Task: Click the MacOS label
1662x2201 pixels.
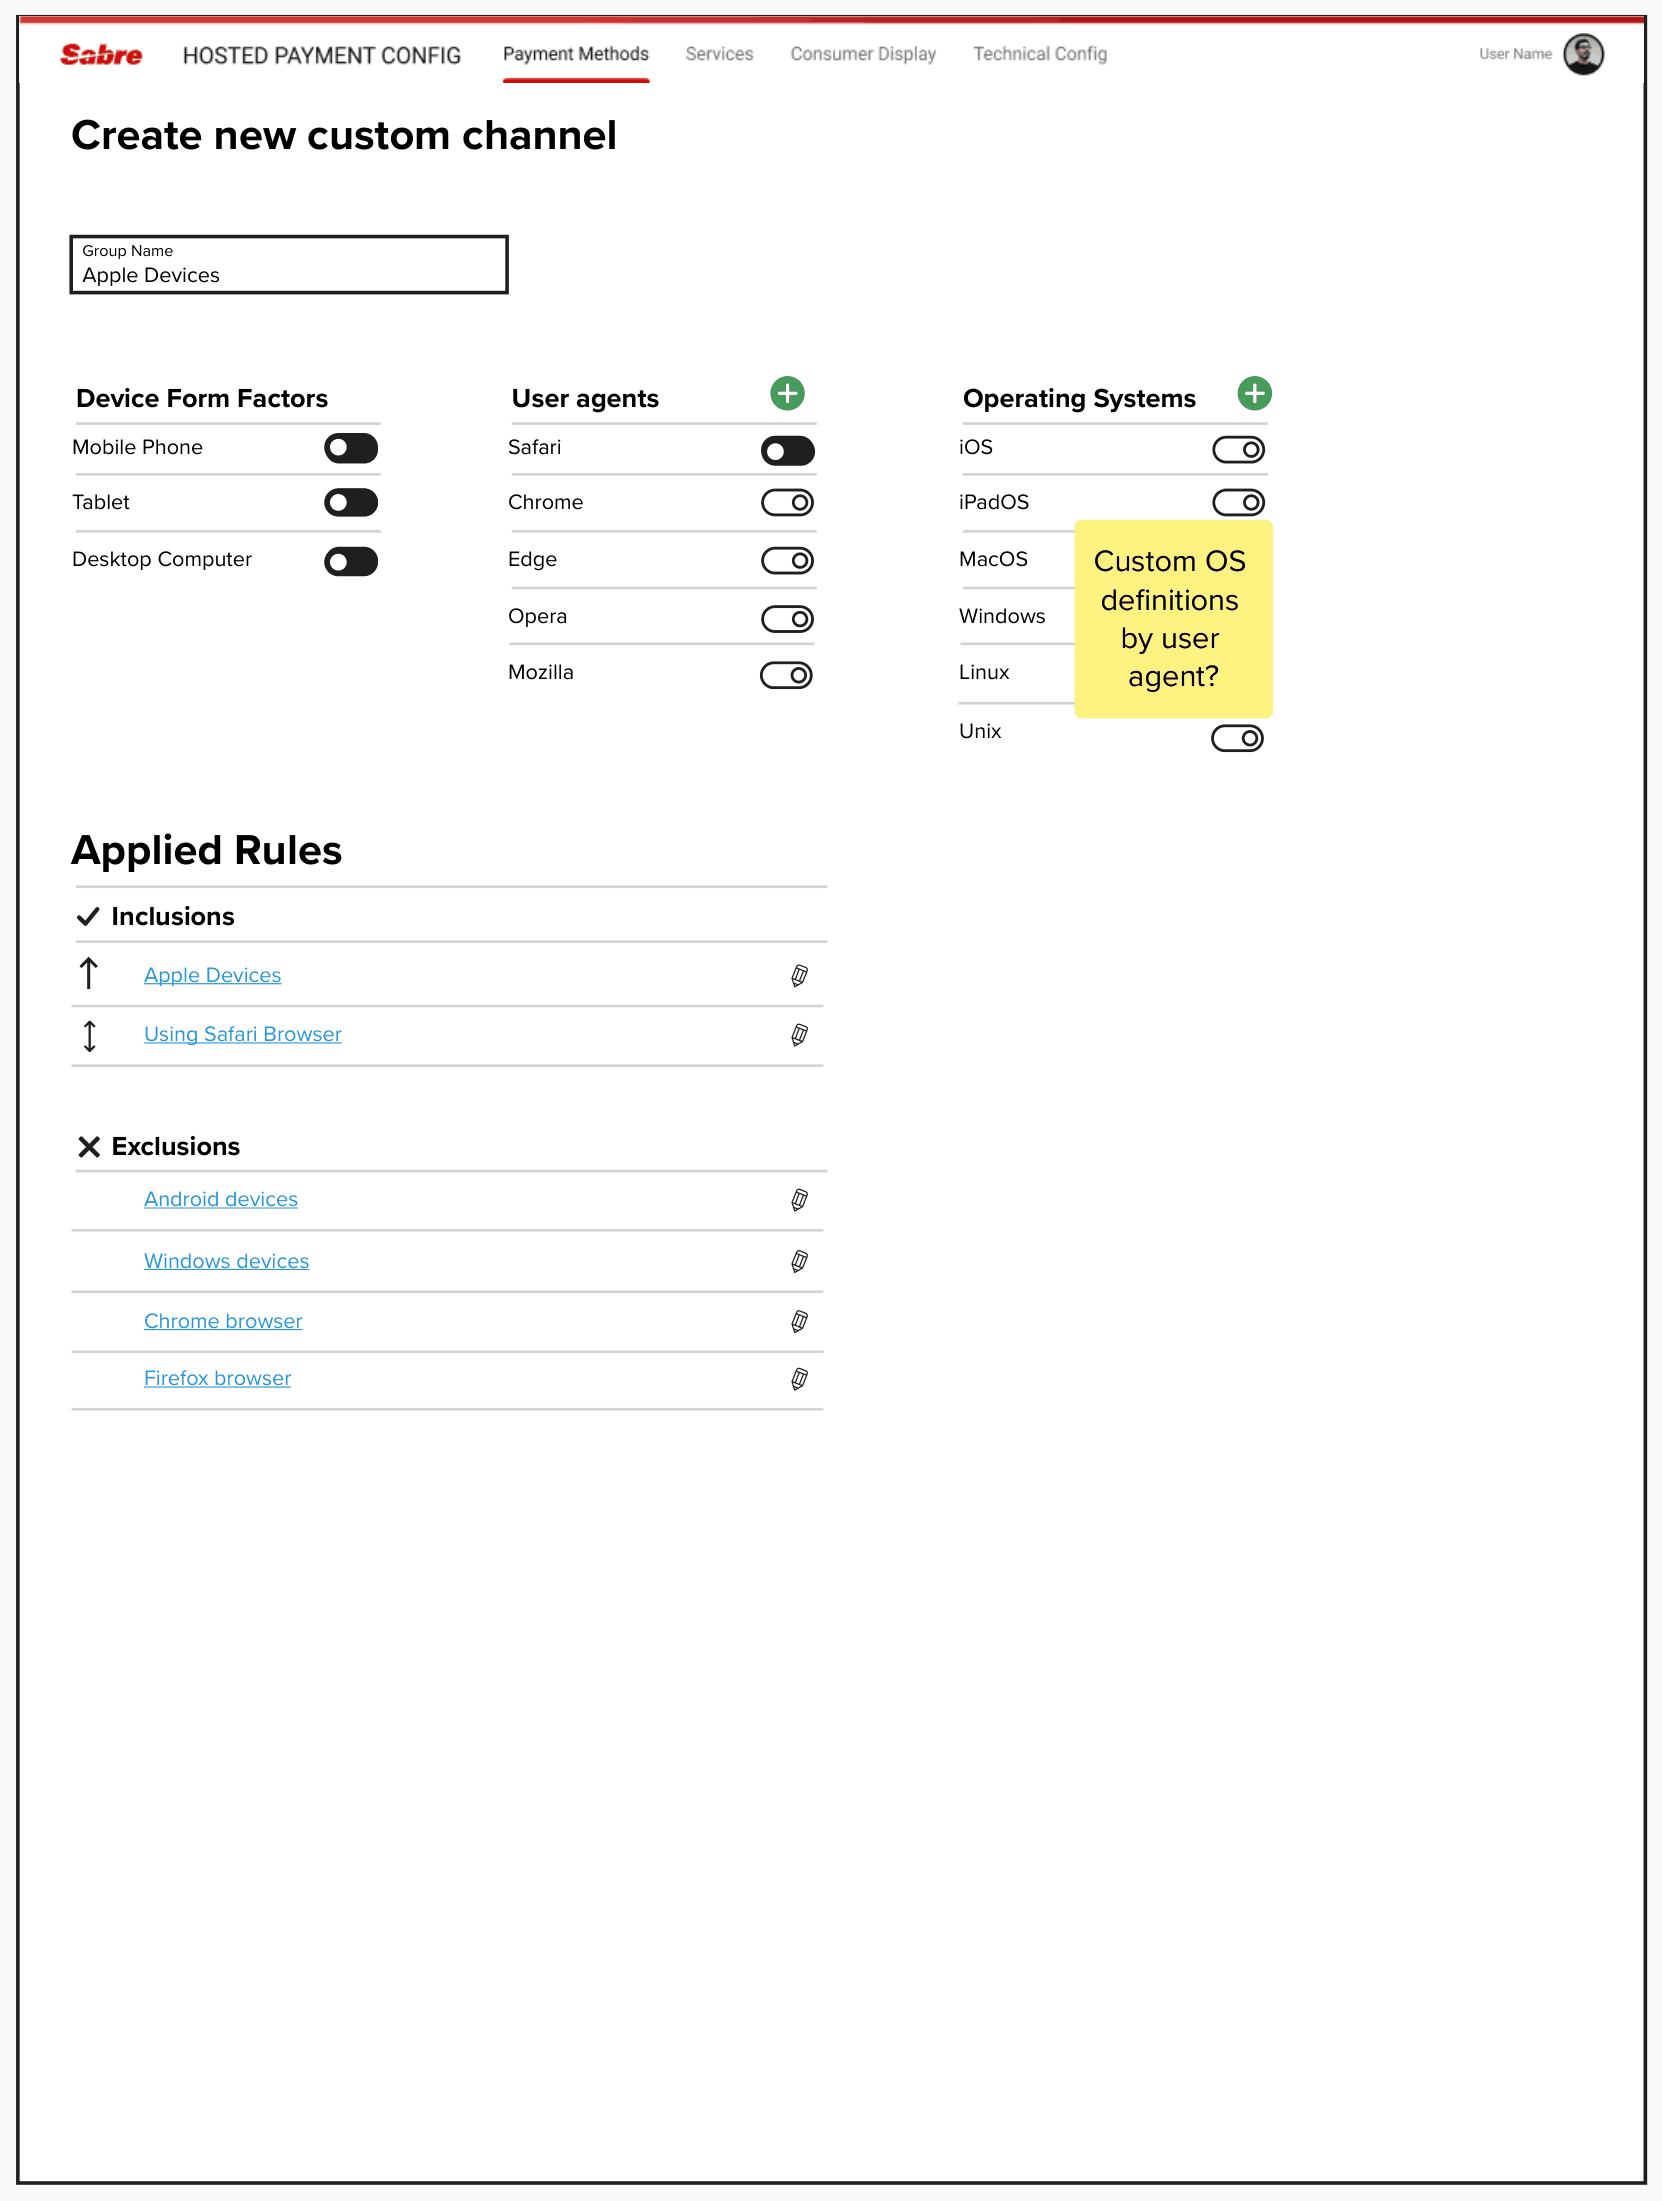Action: point(993,559)
